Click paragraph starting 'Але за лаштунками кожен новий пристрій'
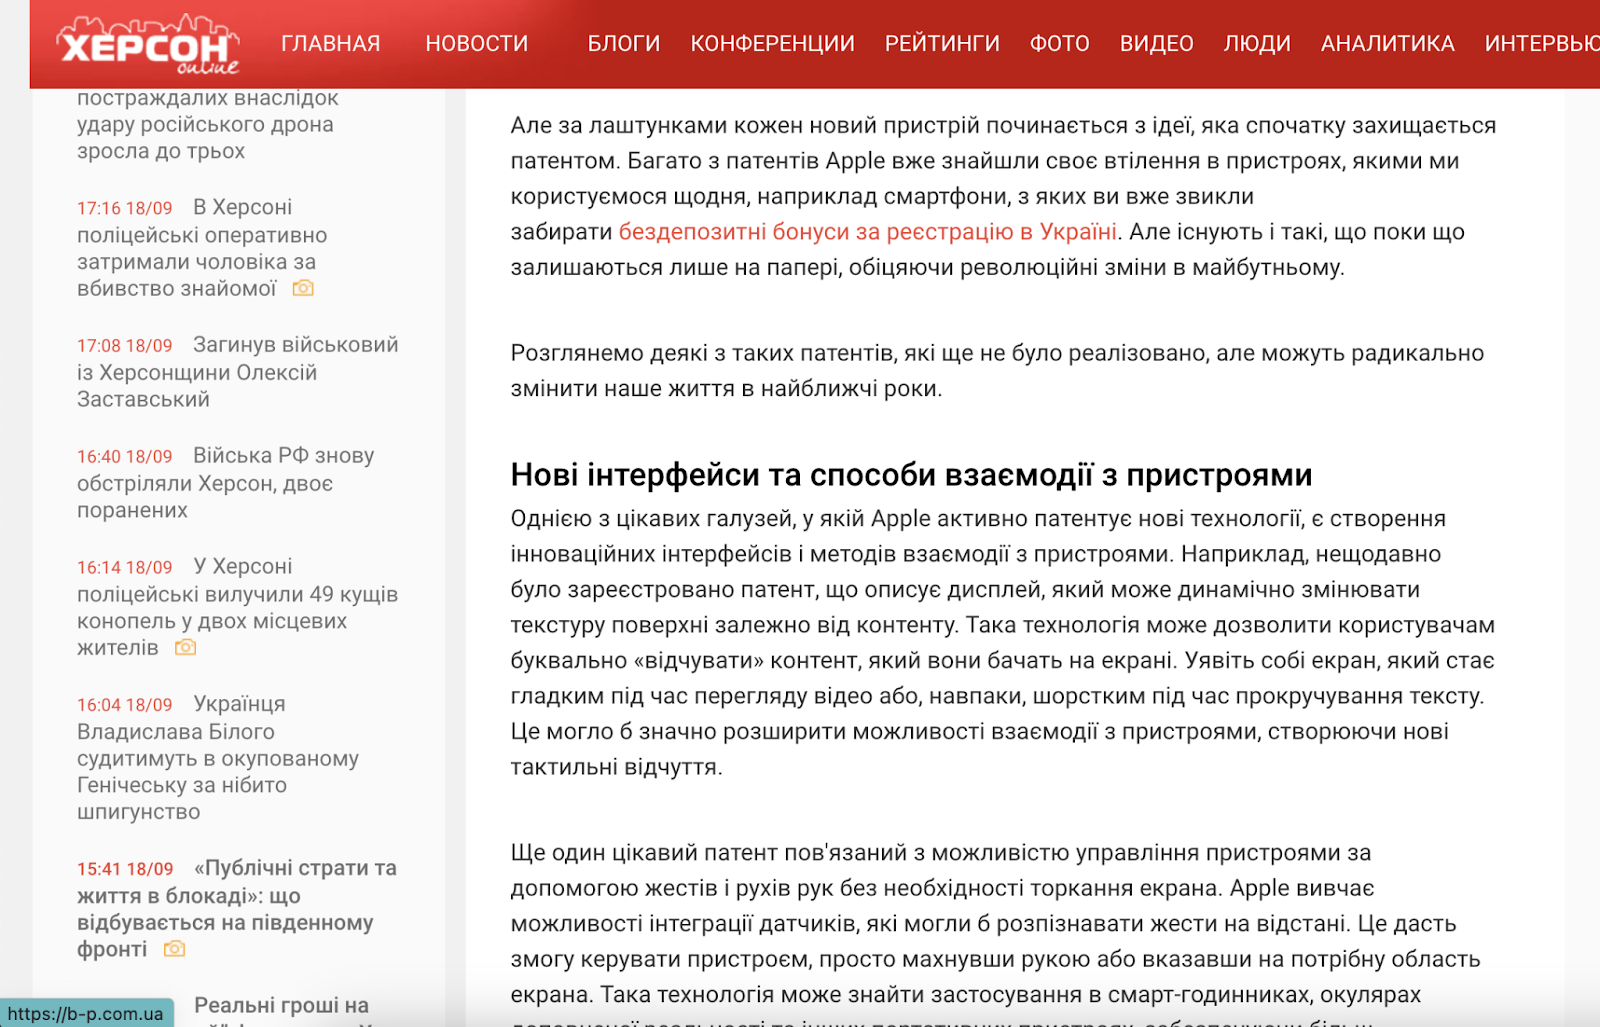 (x=1003, y=196)
